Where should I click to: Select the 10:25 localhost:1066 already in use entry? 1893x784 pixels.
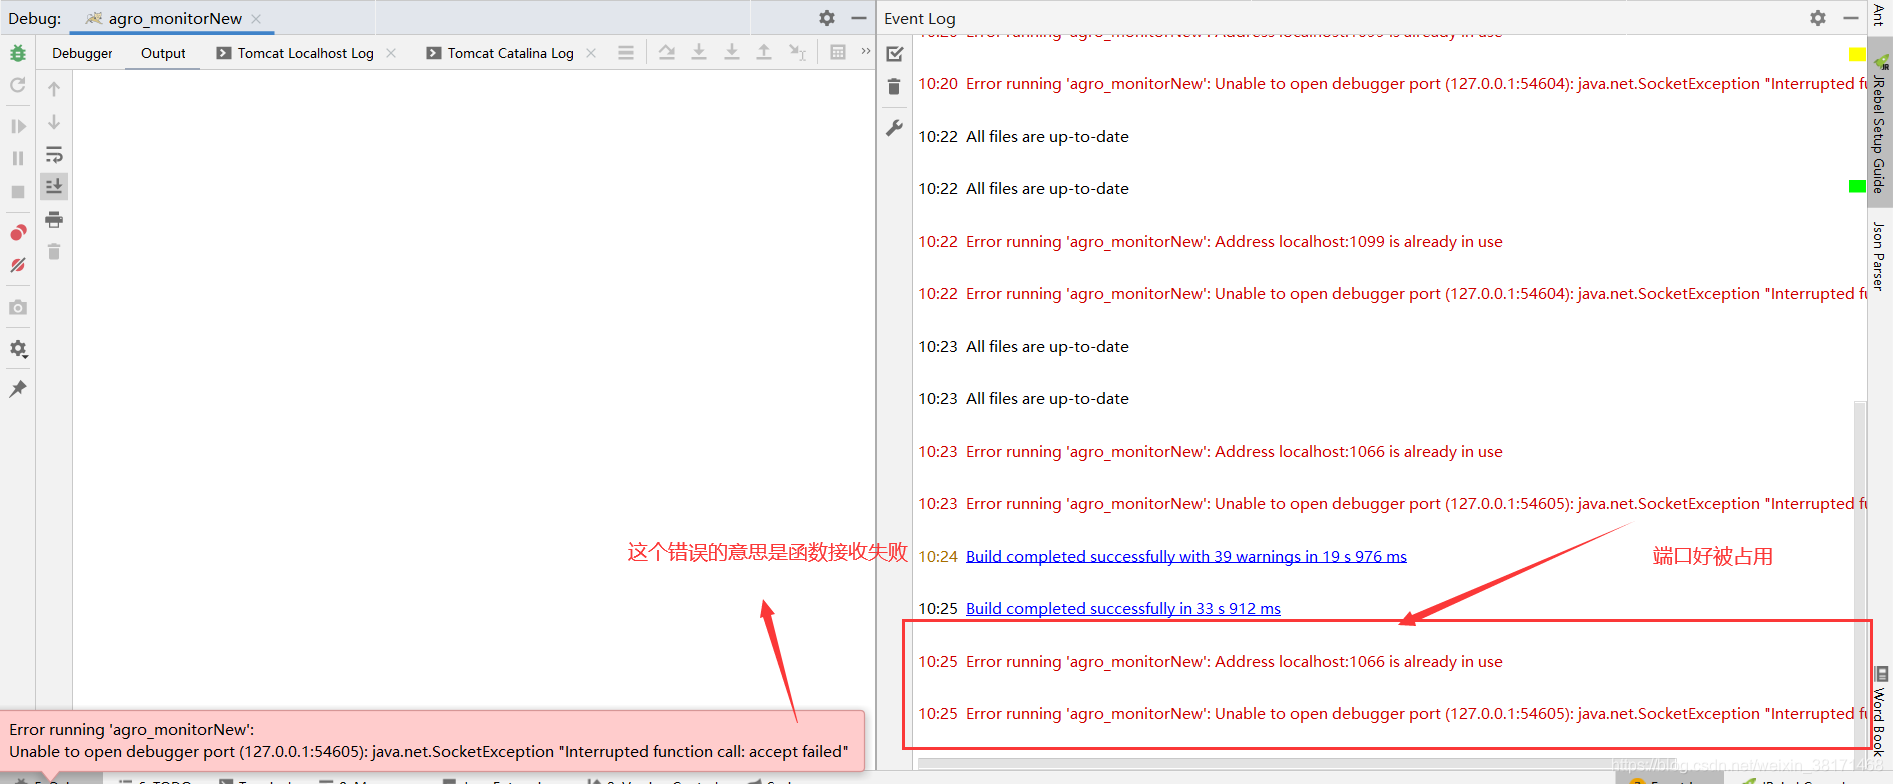pos(1210,661)
